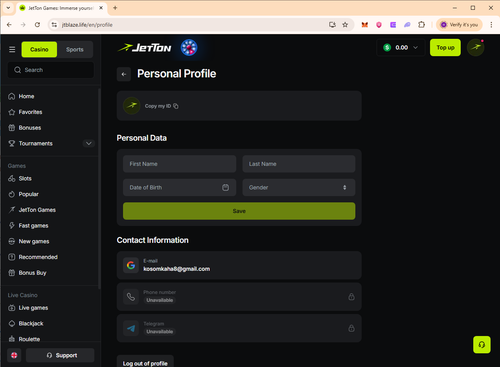This screenshot has width=500, height=367.
Task: Click the address bar URL
Action: (87, 25)
